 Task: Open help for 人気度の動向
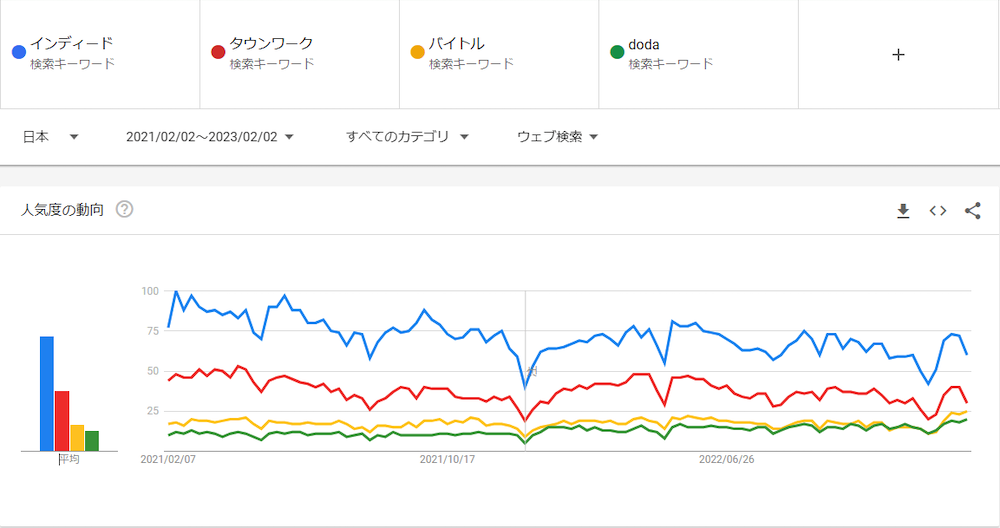pos(125,210)
